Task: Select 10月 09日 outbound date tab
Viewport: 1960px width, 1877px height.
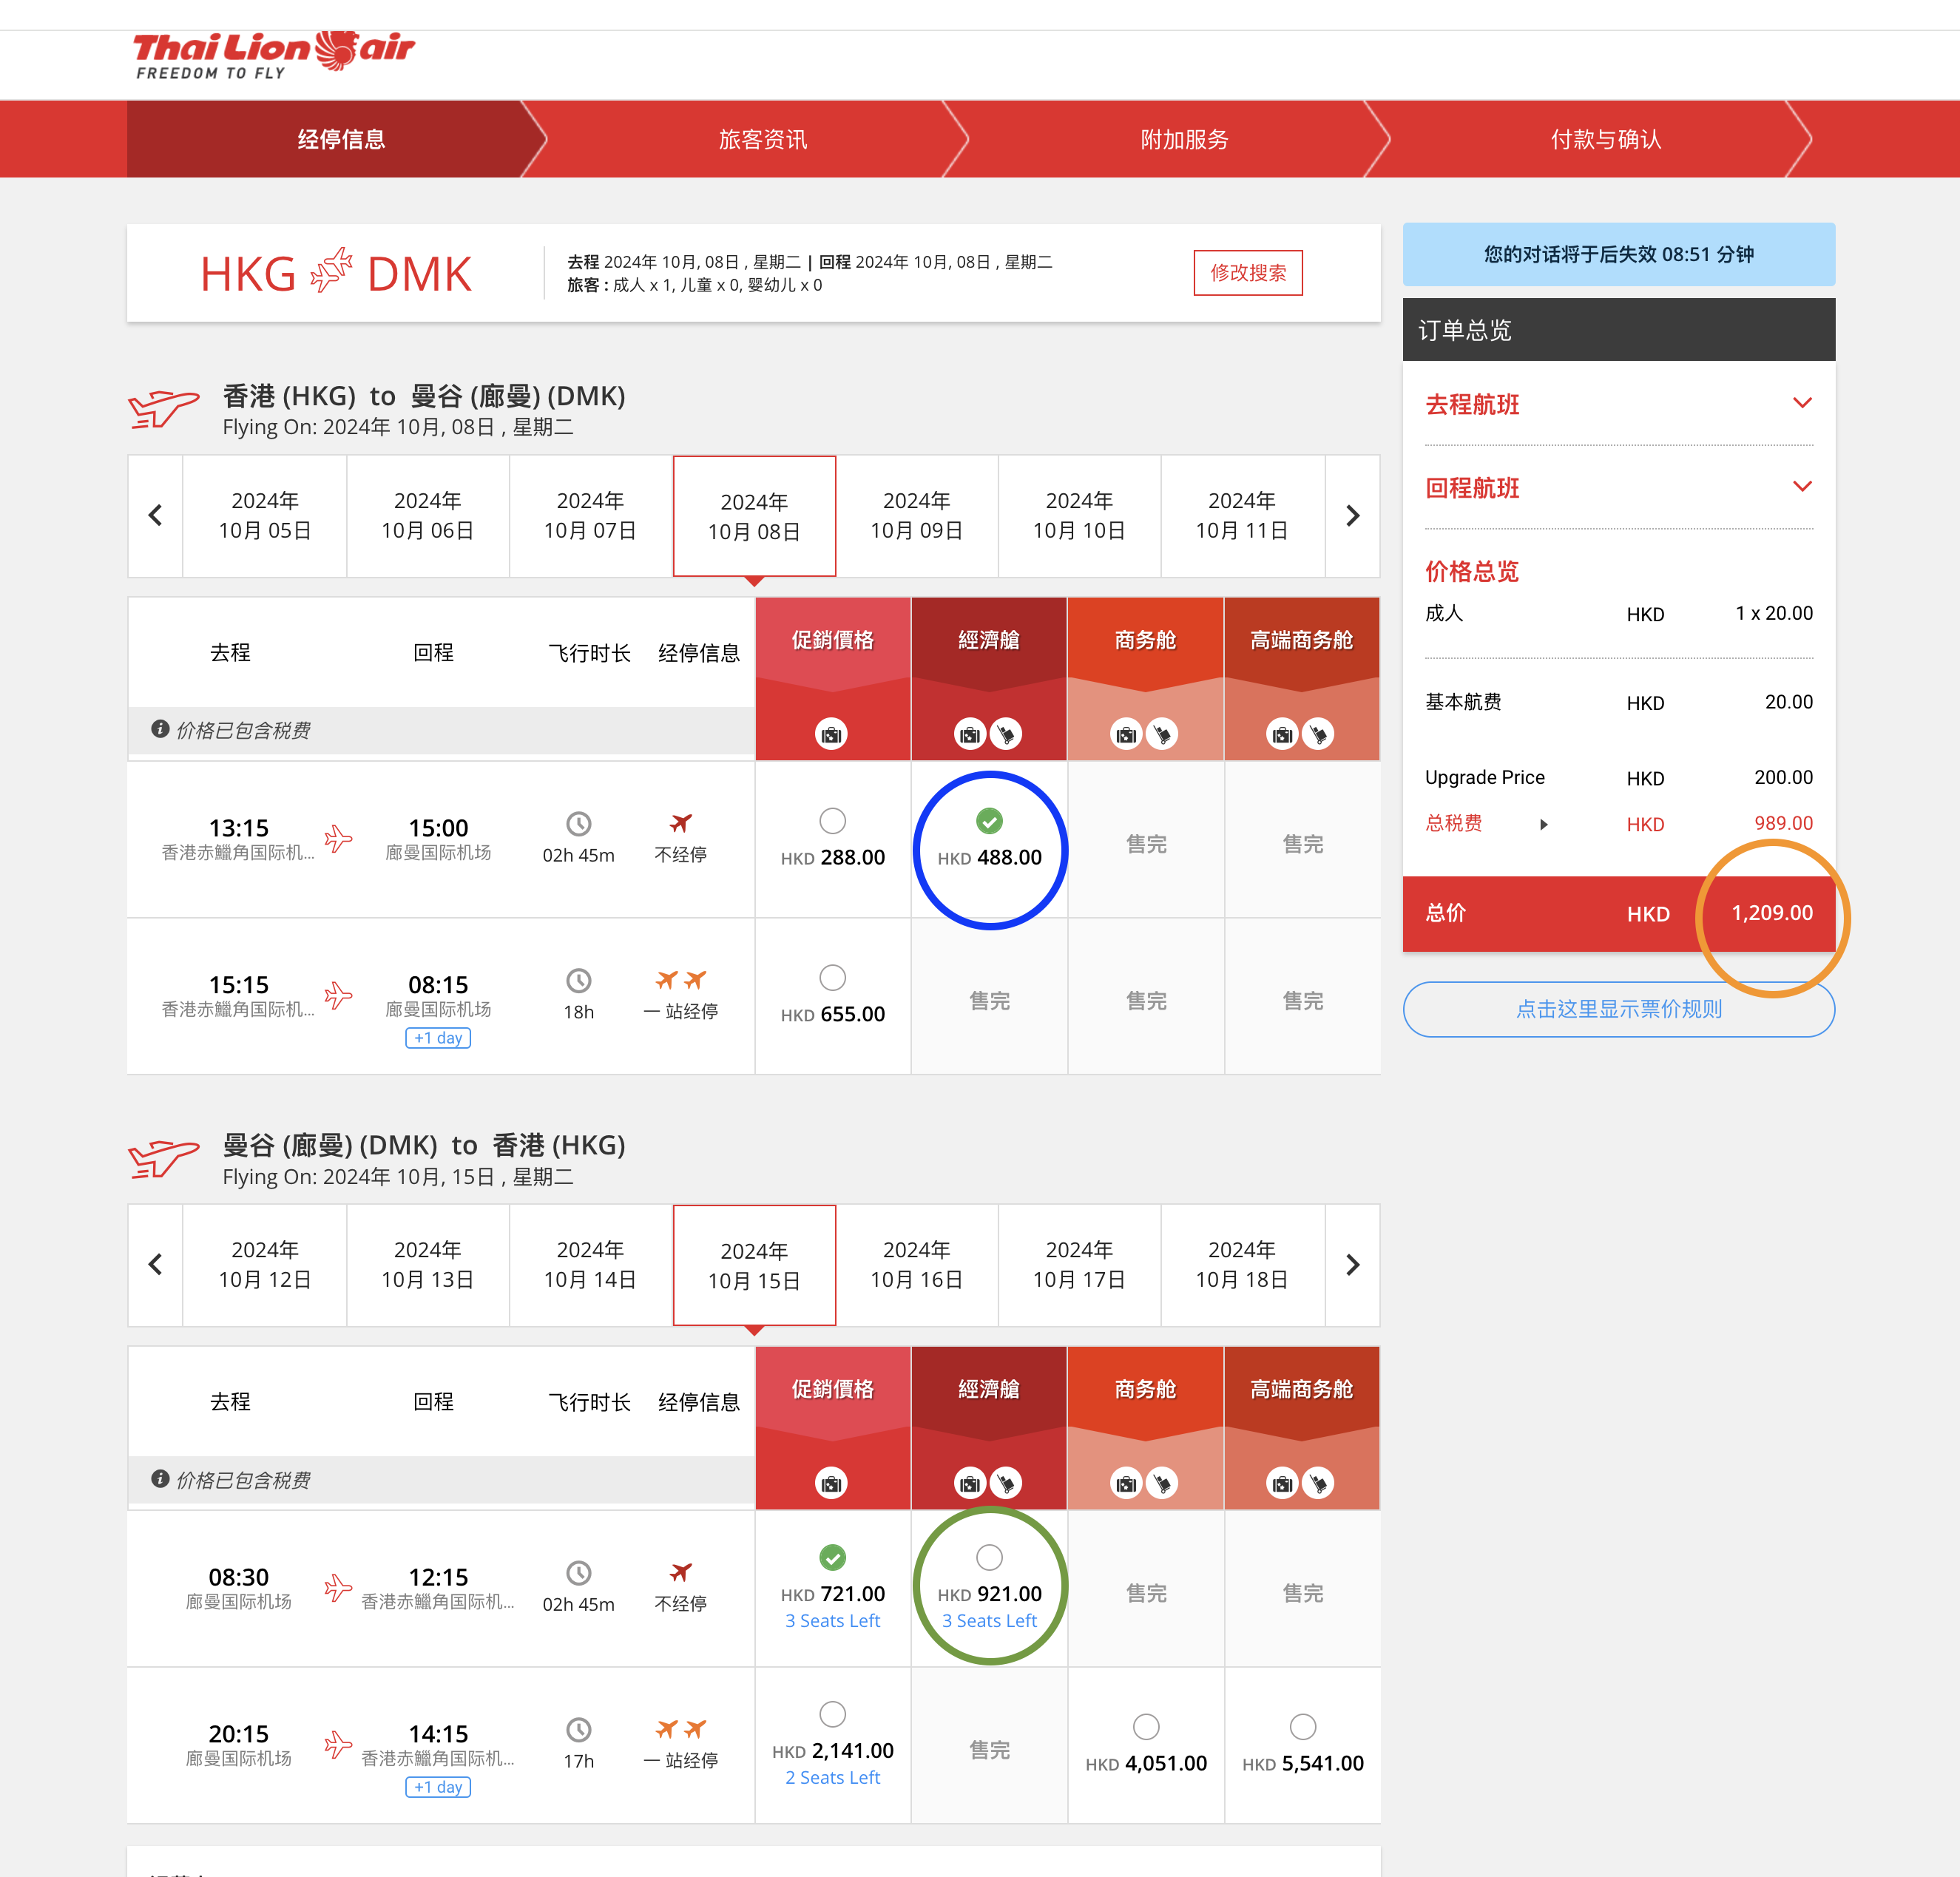Action: [916, 516]
